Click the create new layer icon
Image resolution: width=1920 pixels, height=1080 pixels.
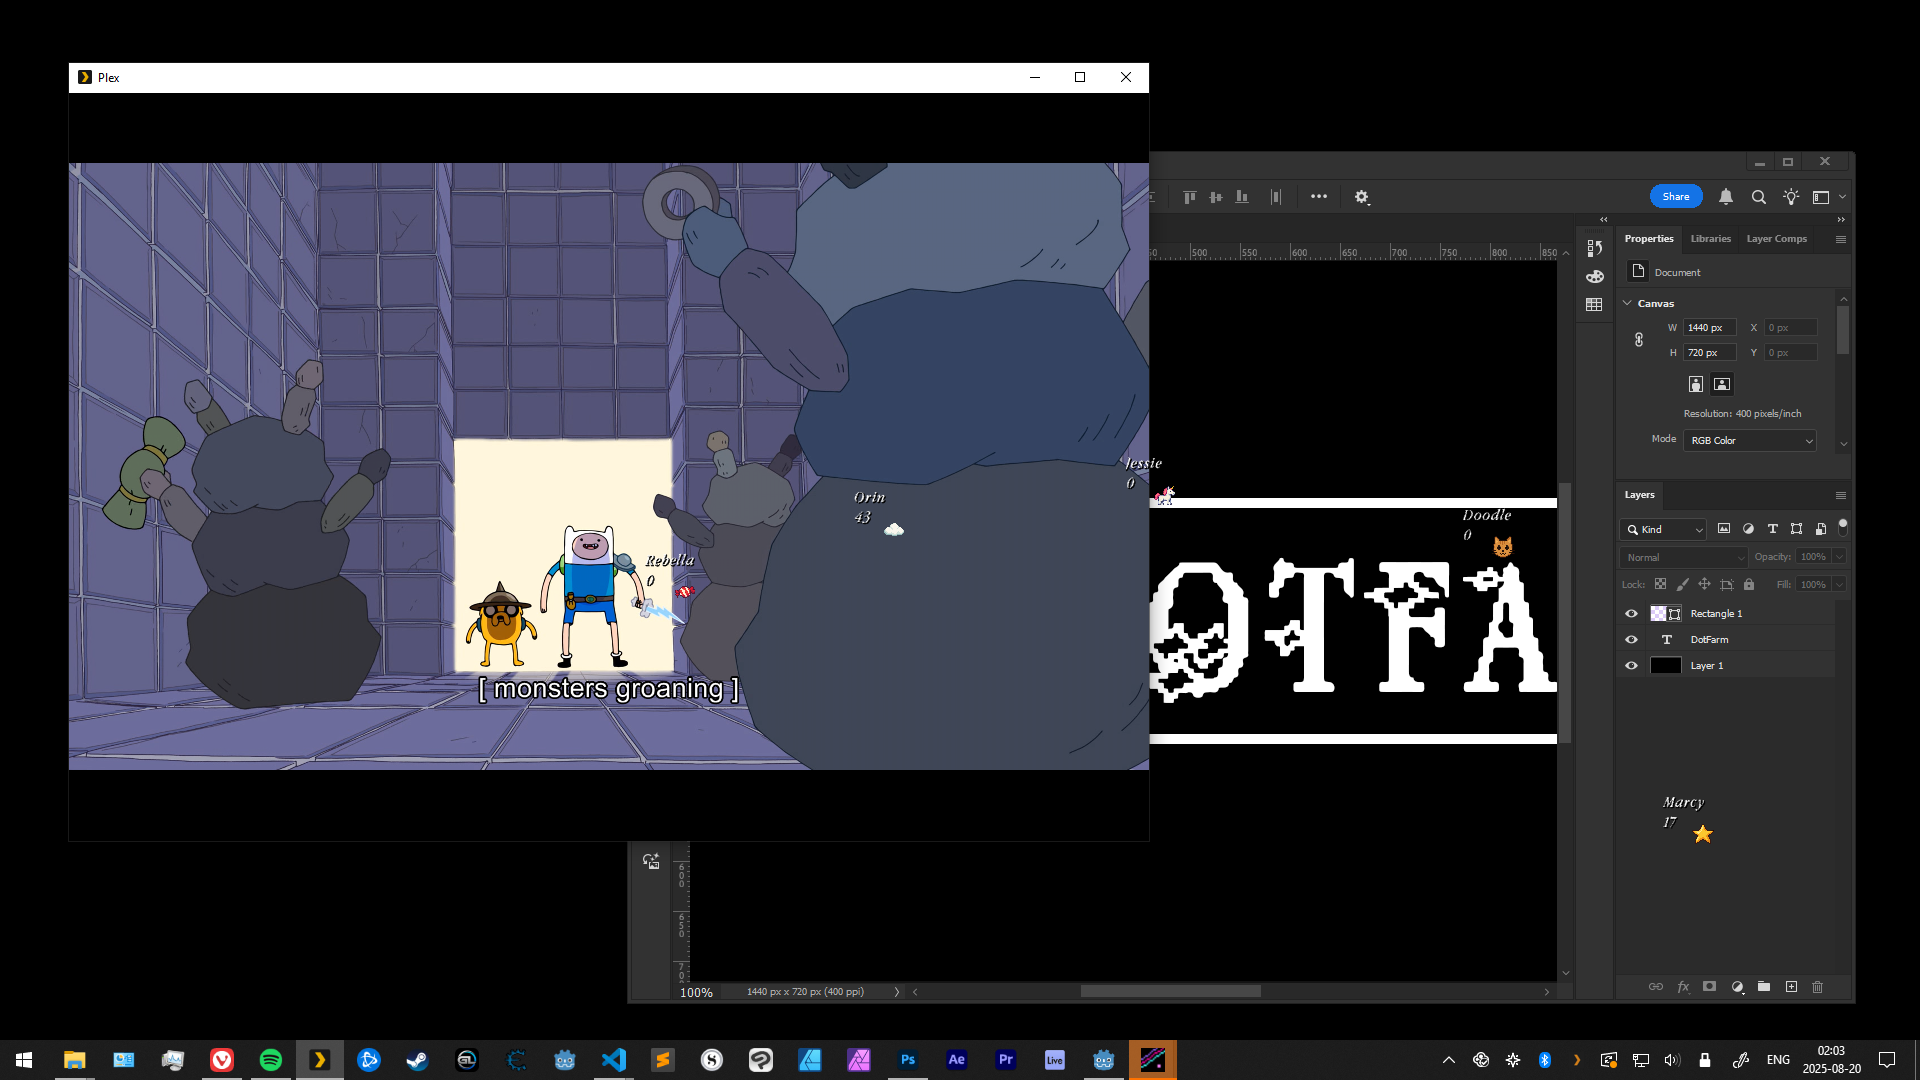(x=1791, y=987)
